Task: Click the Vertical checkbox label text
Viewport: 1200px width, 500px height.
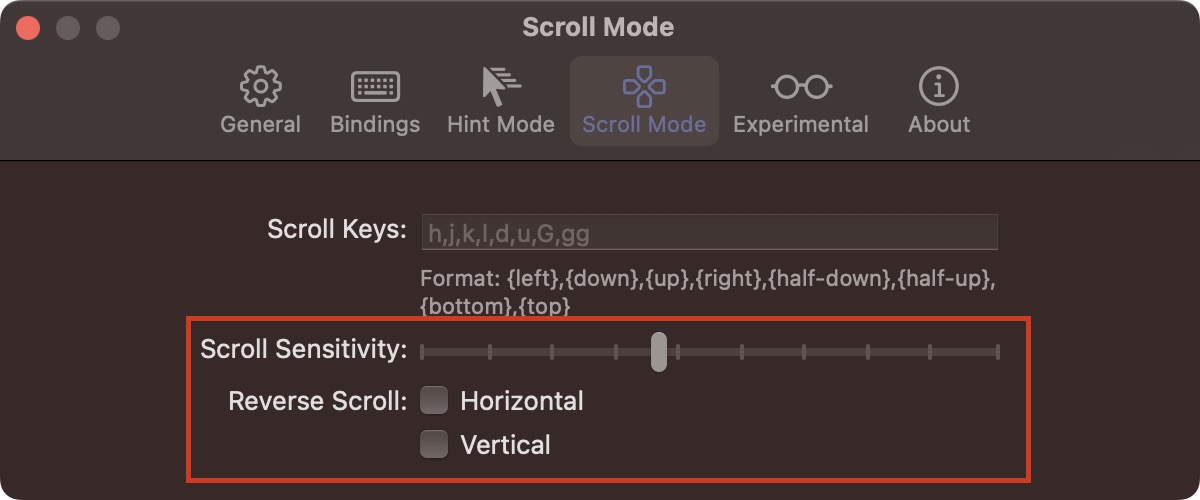Action: 505,444
